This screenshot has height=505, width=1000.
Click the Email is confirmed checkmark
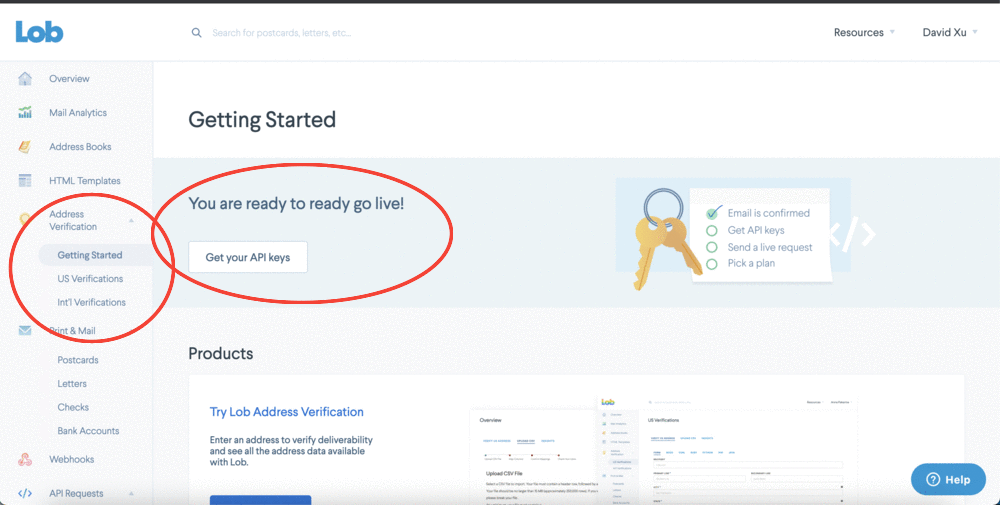tap(714, 212)
